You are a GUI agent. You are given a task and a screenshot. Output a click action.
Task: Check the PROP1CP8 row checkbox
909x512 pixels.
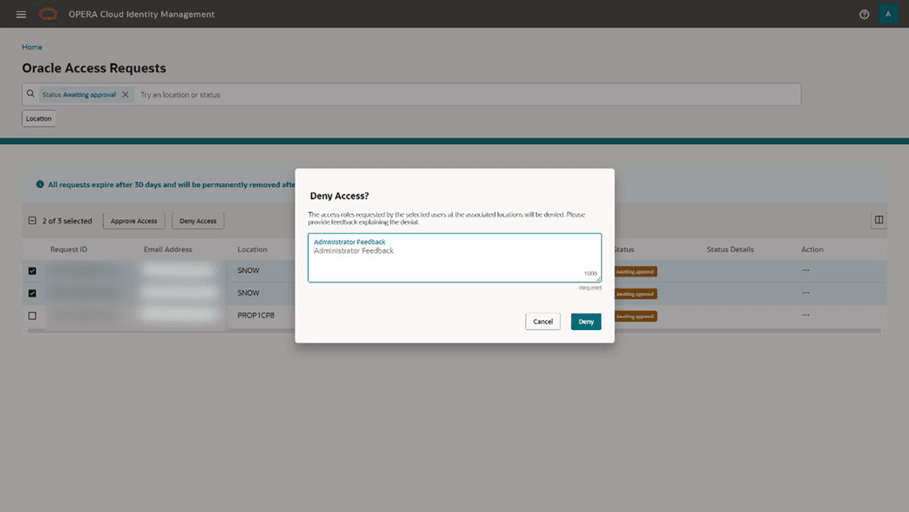pyautogui.click(x=32, y=316)
